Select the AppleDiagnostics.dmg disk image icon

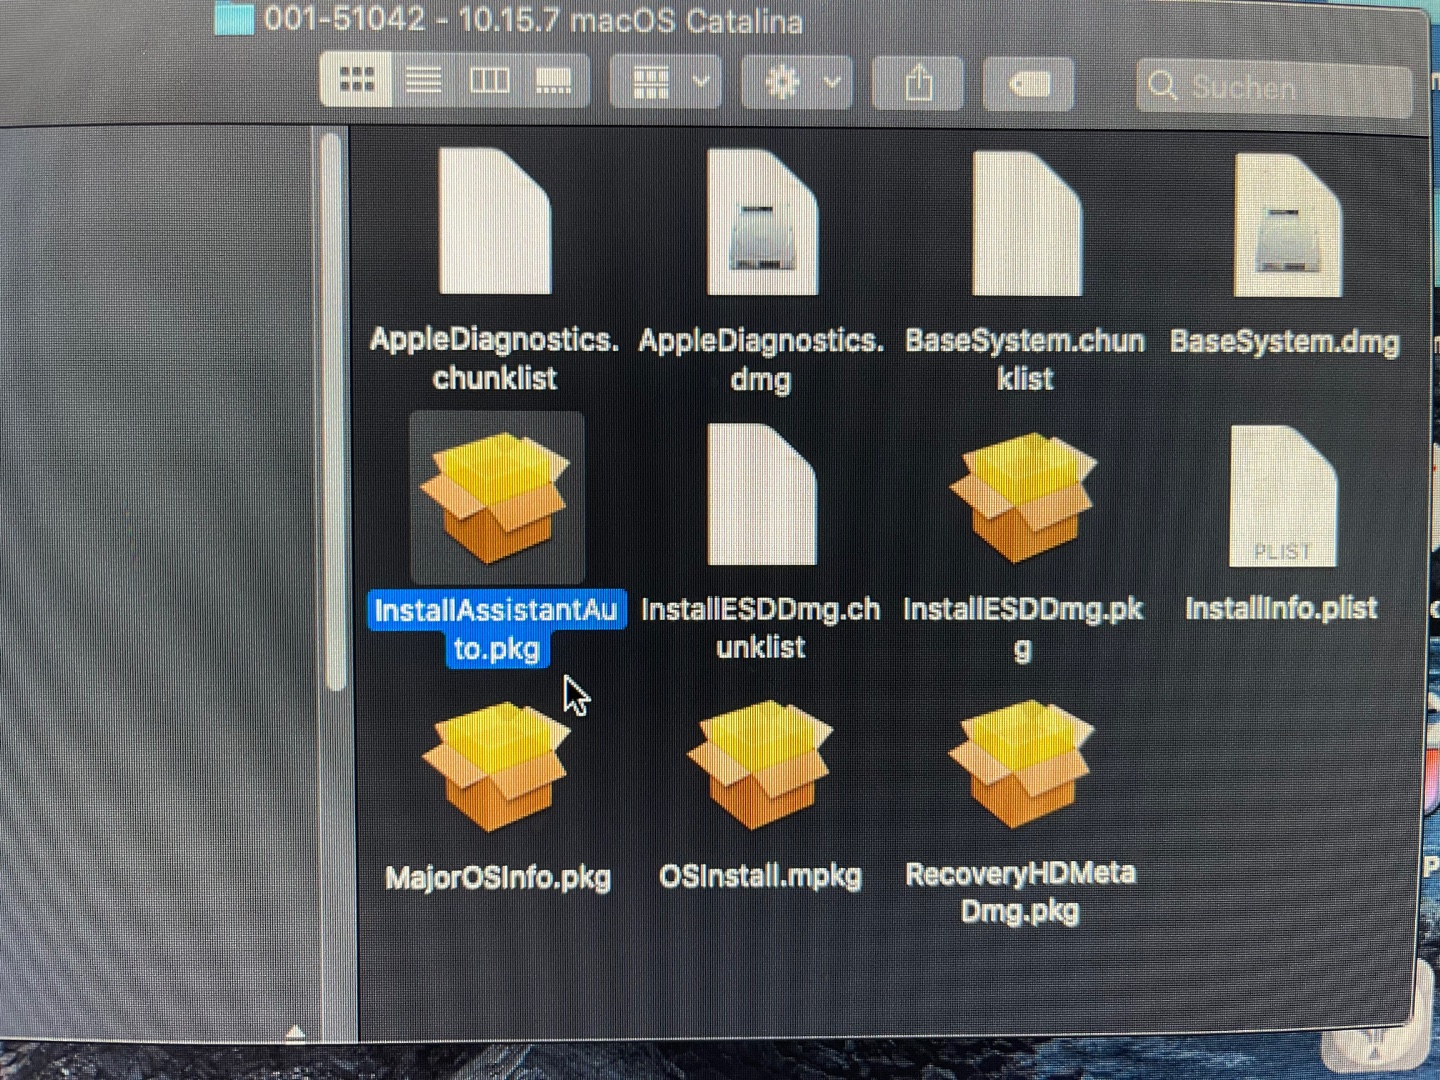coord(762,222)
